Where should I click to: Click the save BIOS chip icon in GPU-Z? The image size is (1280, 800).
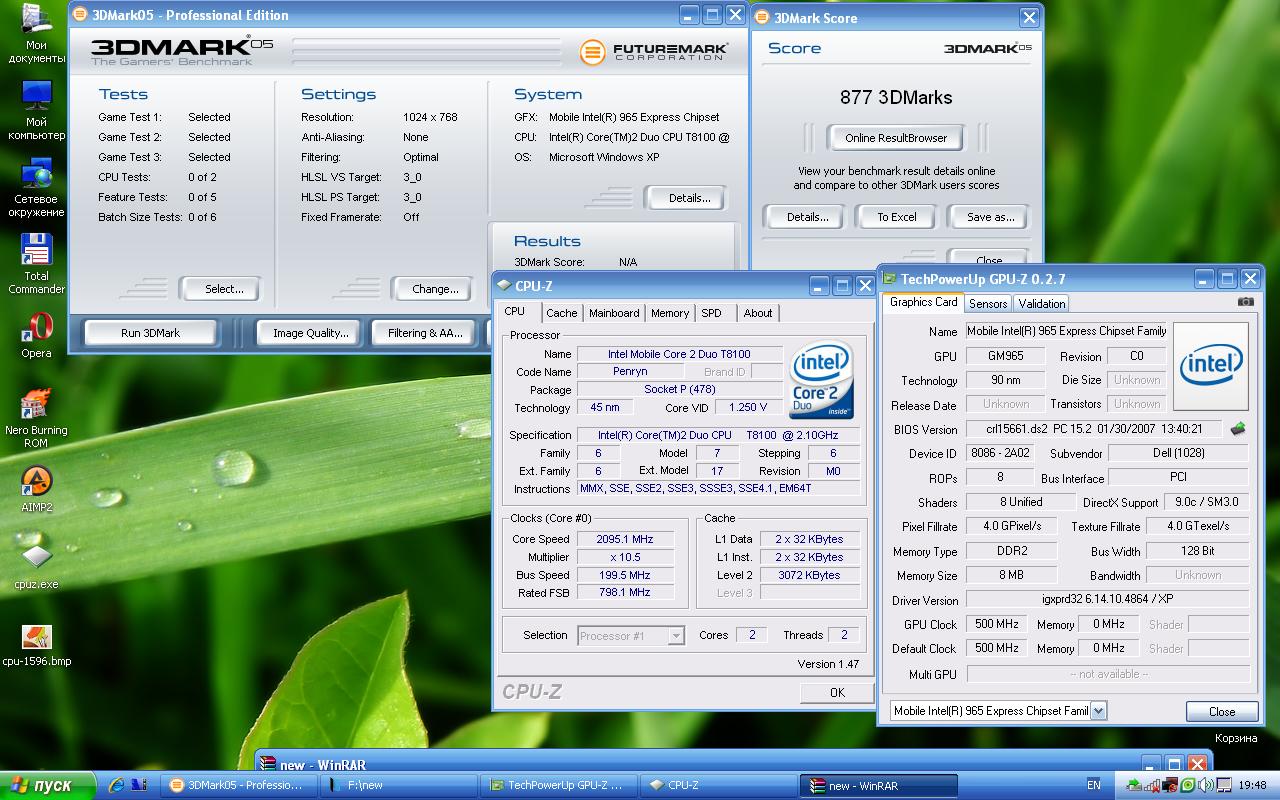tap(1238, 429)
